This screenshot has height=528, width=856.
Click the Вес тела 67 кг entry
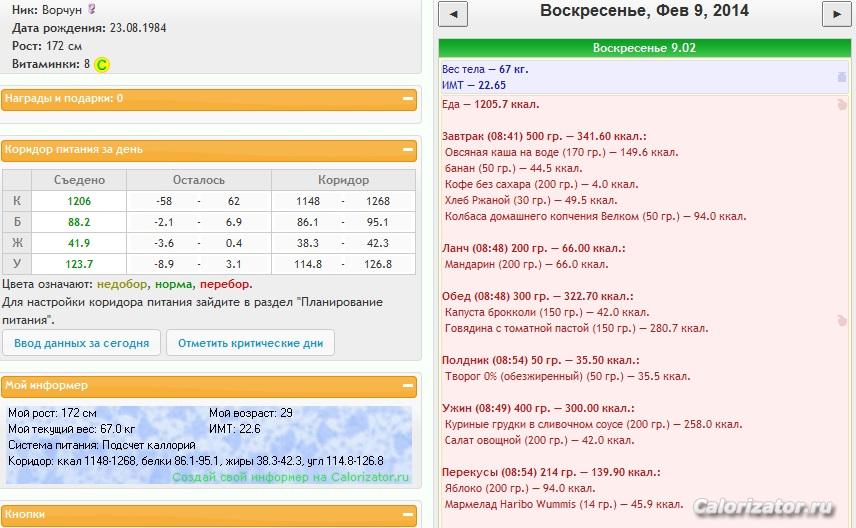(x=485, y=69)
